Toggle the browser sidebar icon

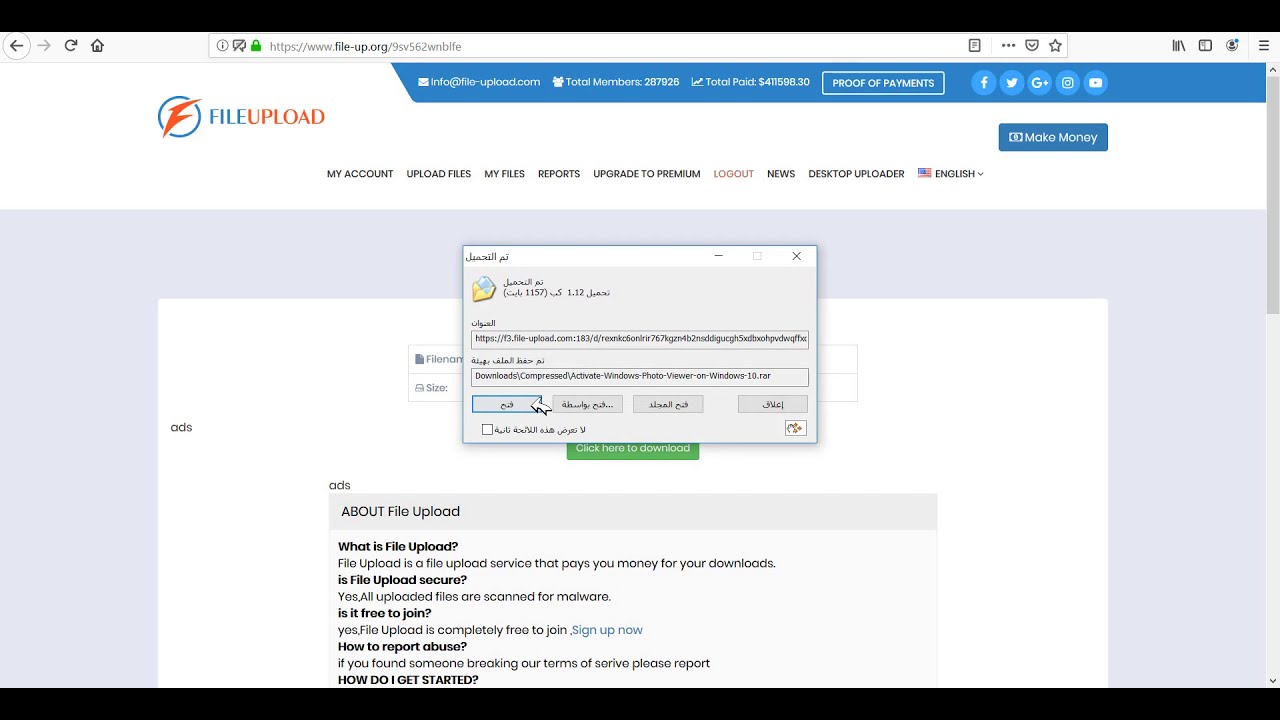click(1205, 45)
